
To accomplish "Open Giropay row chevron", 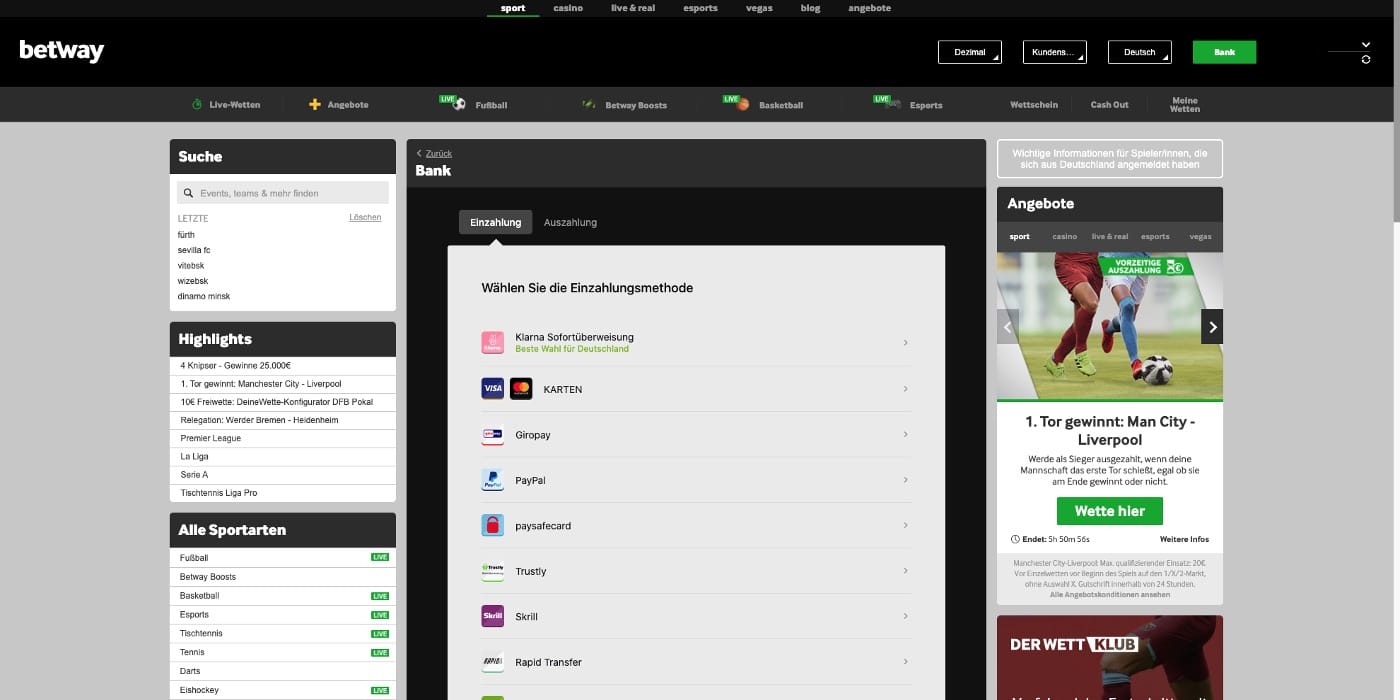I will point(905,434).
